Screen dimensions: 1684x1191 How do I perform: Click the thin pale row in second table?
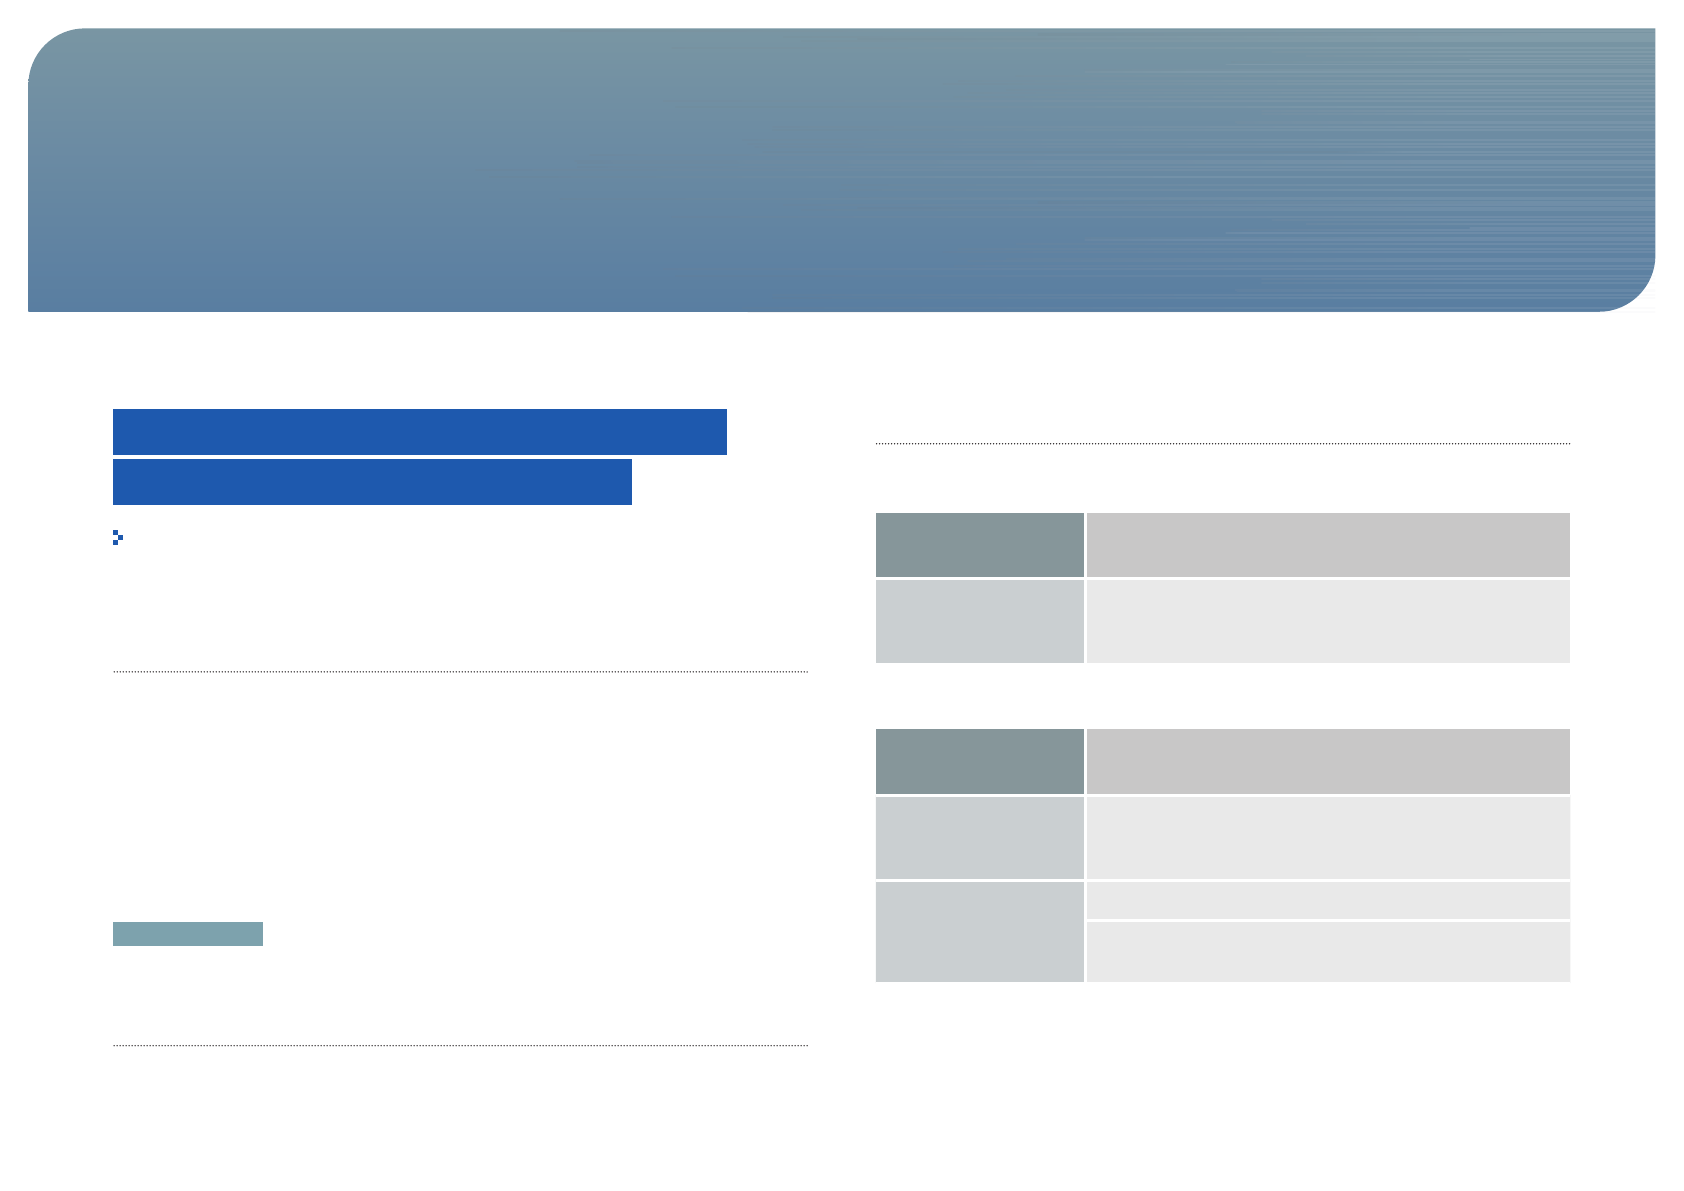coord(1328,900)
